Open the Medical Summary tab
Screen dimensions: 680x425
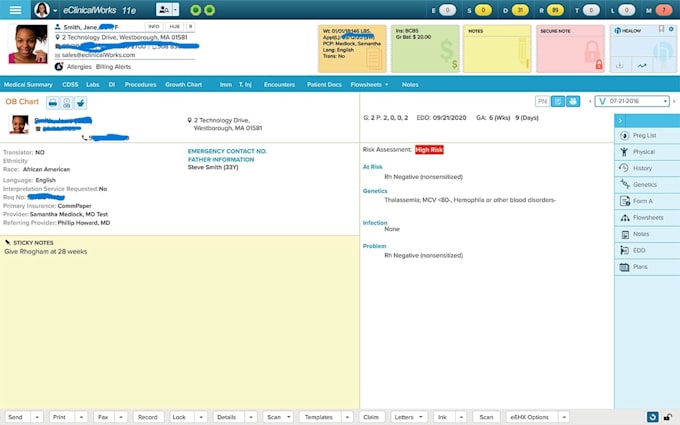tap(28, 85)
